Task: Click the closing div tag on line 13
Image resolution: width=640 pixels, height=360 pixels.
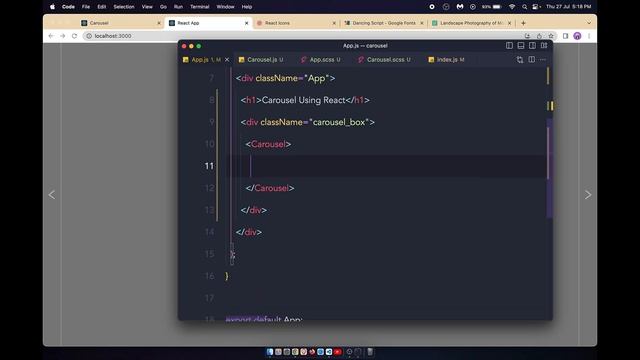Action: tap(253, 210)
